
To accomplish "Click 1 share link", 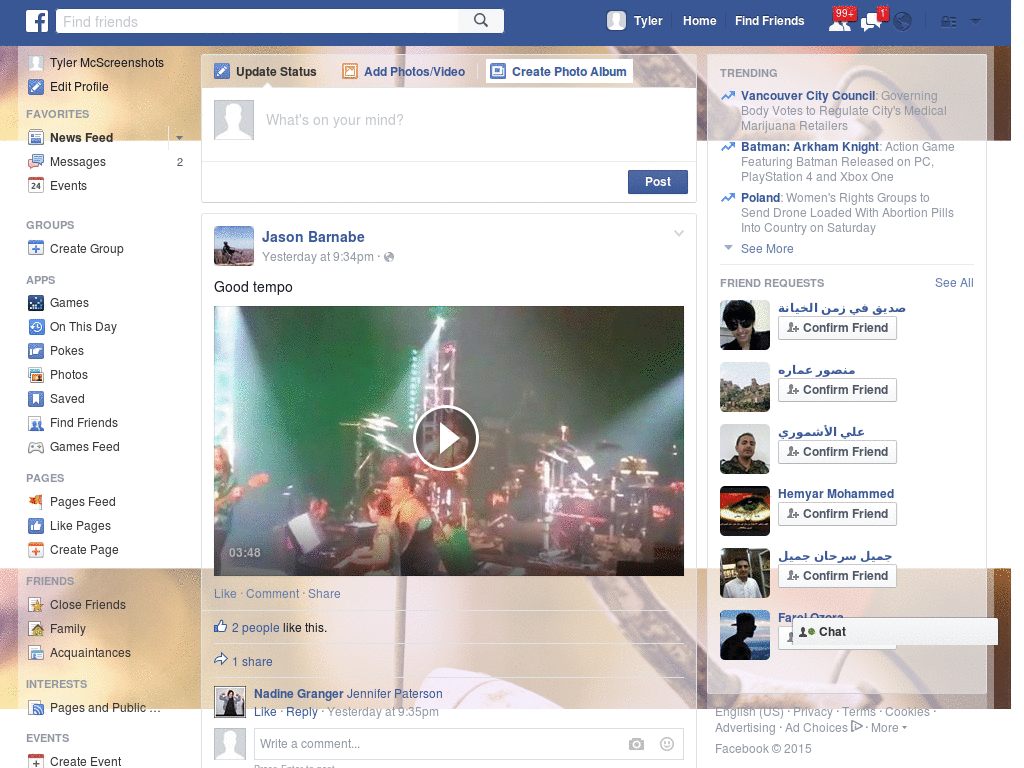I will (x=252, y=662).
